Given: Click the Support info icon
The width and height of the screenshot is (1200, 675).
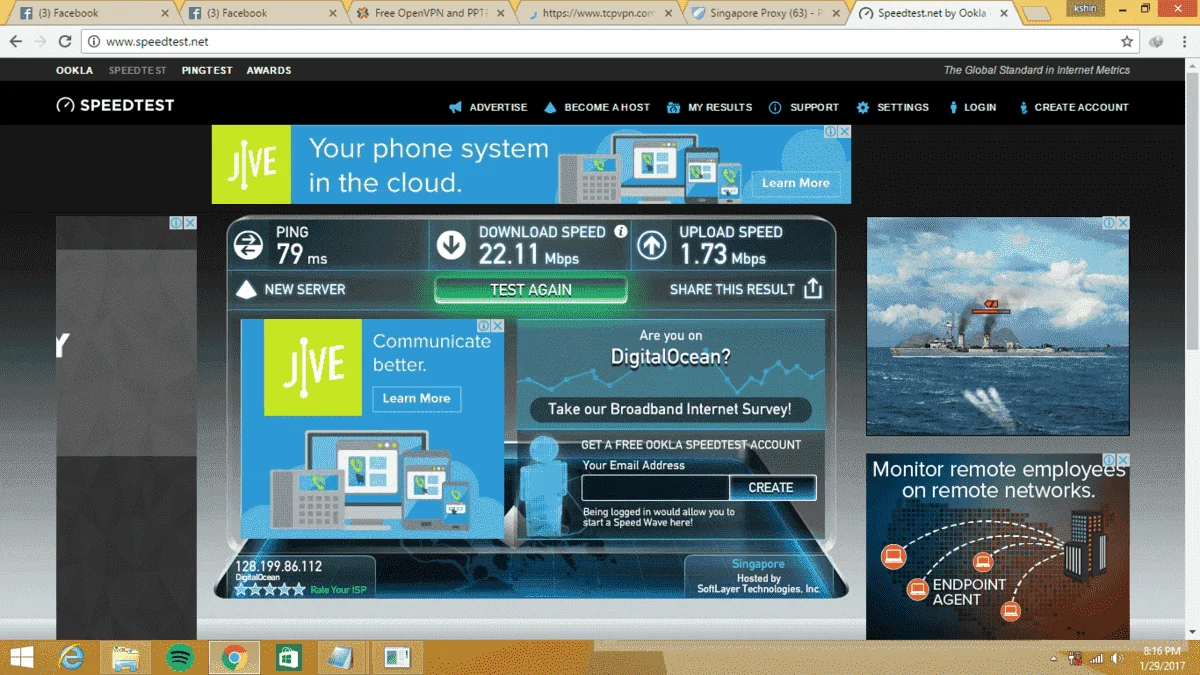Looking at the screenshot, I should pyautogui.click(x=775, y=107).
